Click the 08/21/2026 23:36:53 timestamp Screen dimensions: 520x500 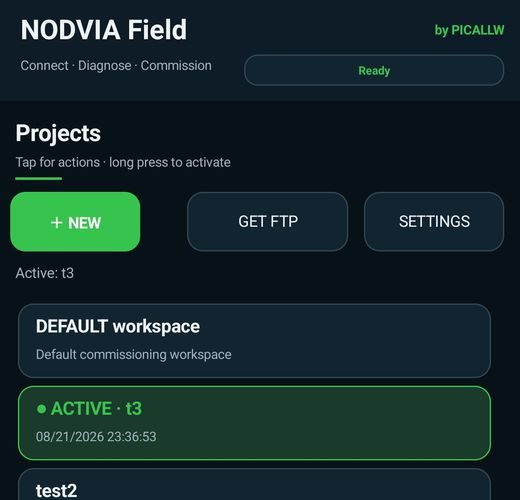pyautogui.click(x=96, y=437)
